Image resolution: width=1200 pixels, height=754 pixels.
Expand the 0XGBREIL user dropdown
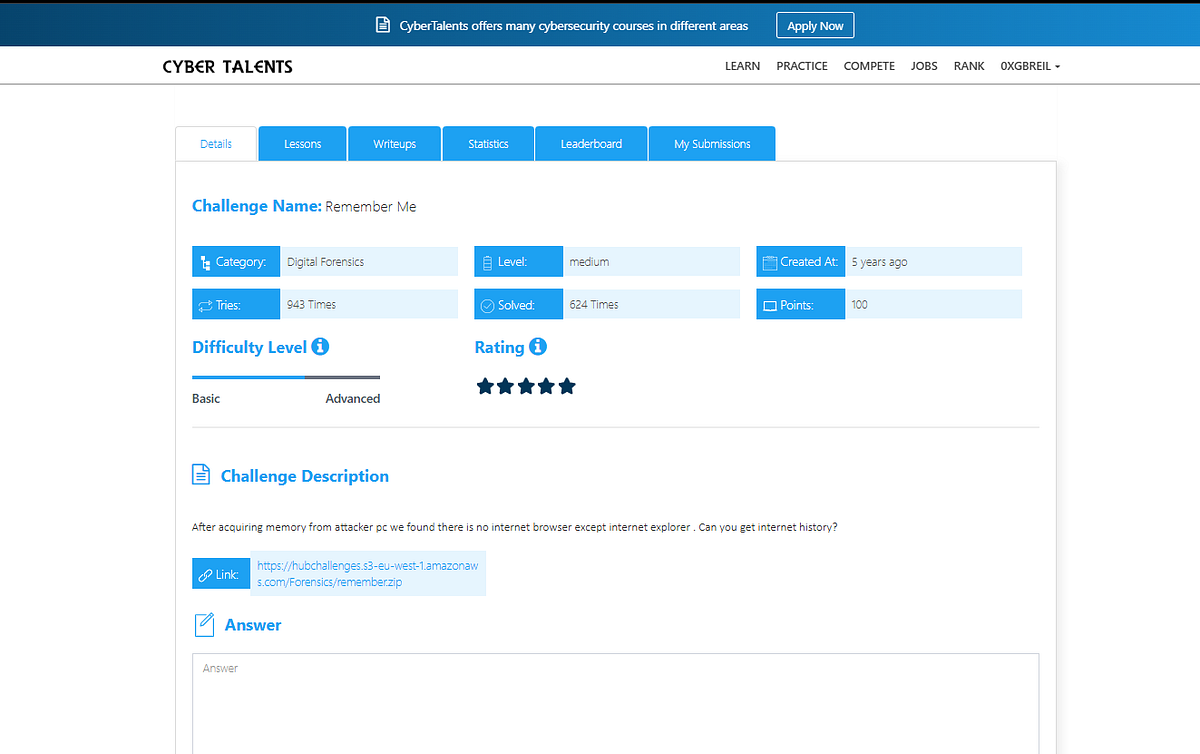point(1030,66)
